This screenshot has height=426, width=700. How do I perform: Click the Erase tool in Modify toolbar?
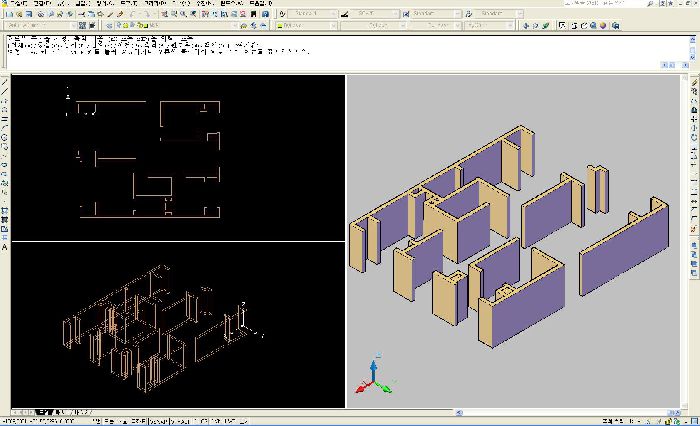(694, 82)
